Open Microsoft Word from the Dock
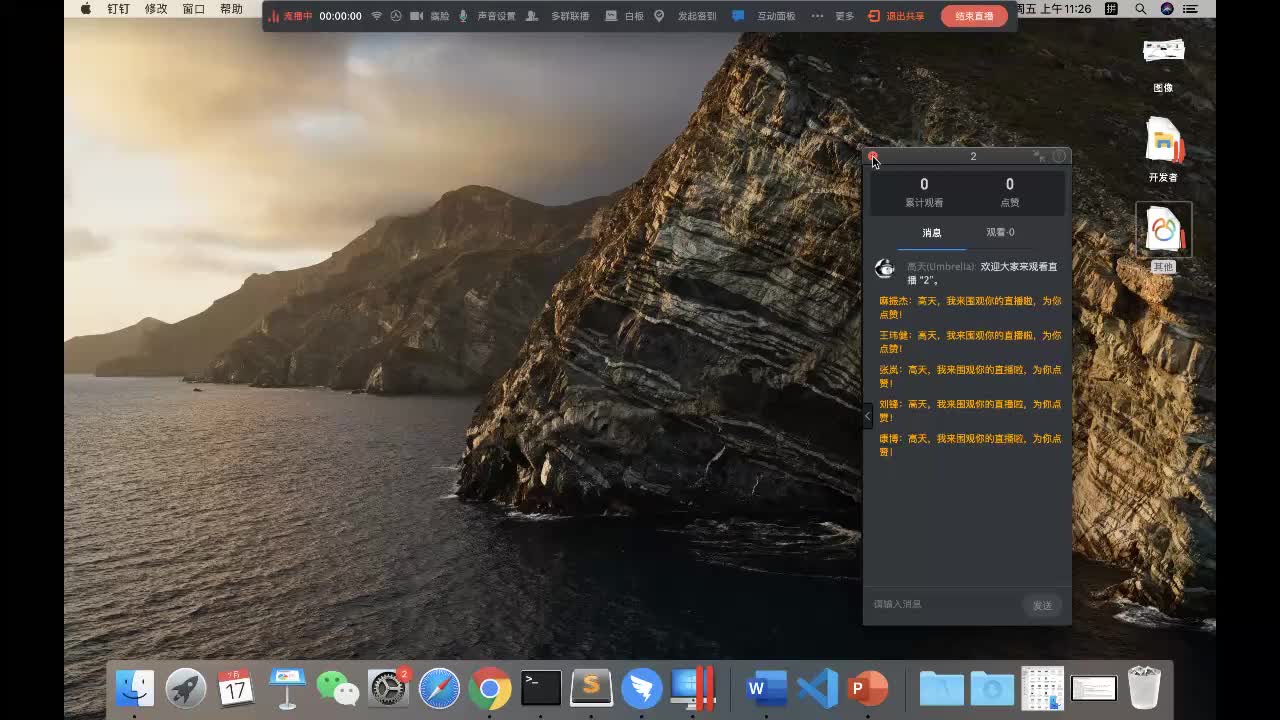This screenshot has height=720, width=1280. click(x=766, y=688)
